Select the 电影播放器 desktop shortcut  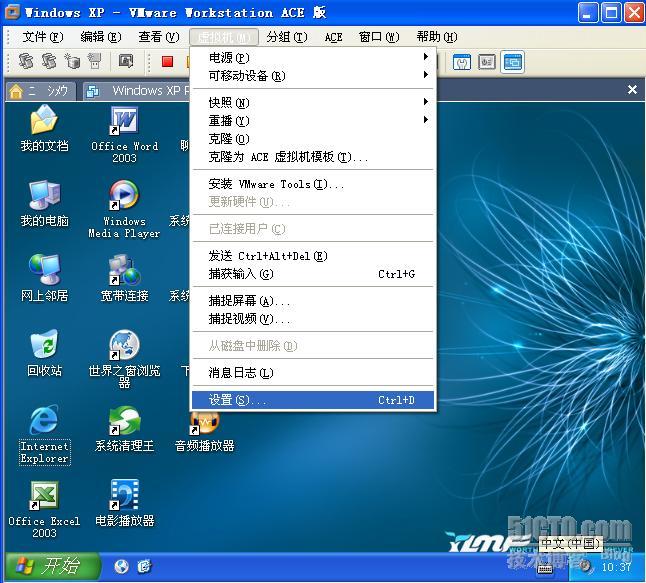point(124,503)
